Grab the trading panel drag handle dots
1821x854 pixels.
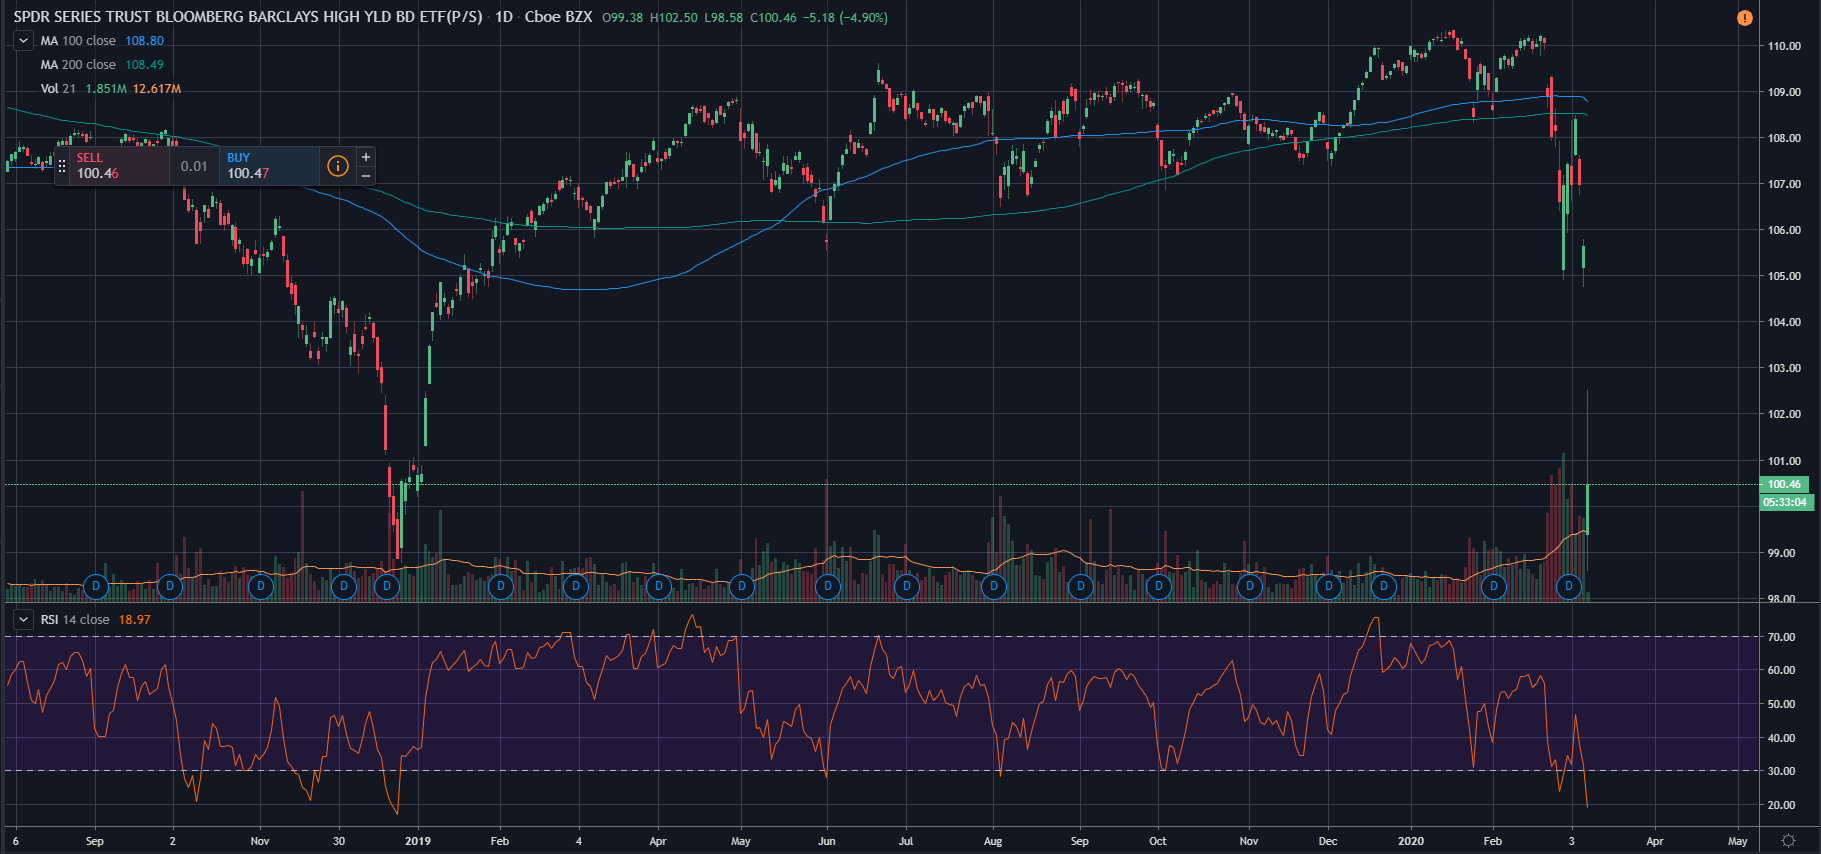pyautogui.click(x=62, y=166)
